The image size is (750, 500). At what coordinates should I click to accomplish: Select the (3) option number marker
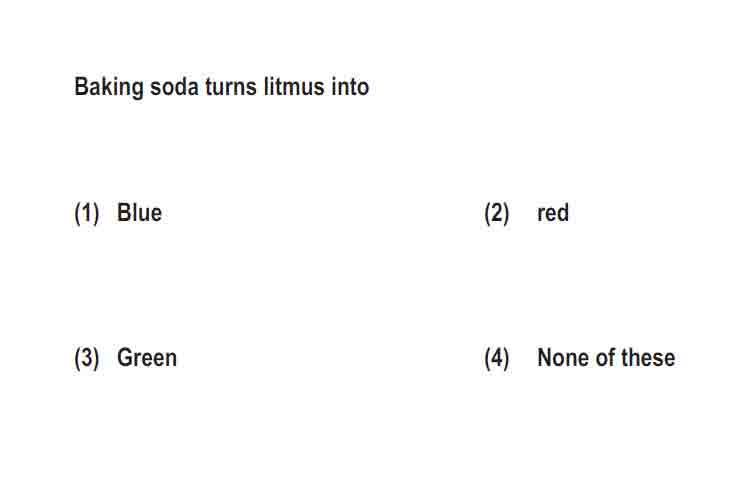click(x=87, y=358)
